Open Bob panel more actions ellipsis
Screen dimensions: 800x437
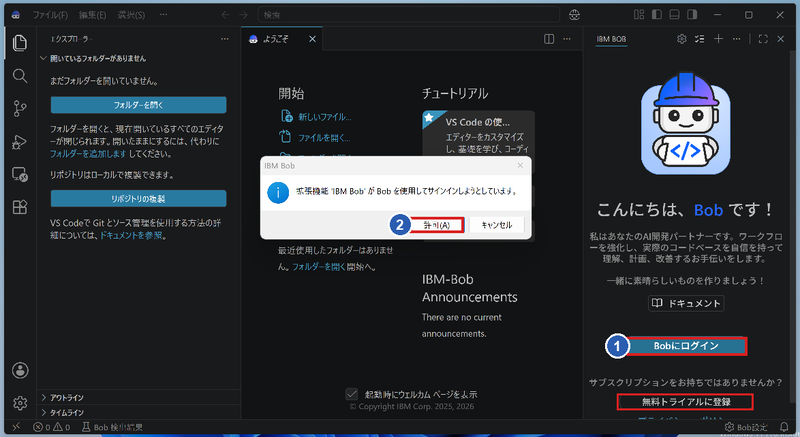[x=736, y=39]
